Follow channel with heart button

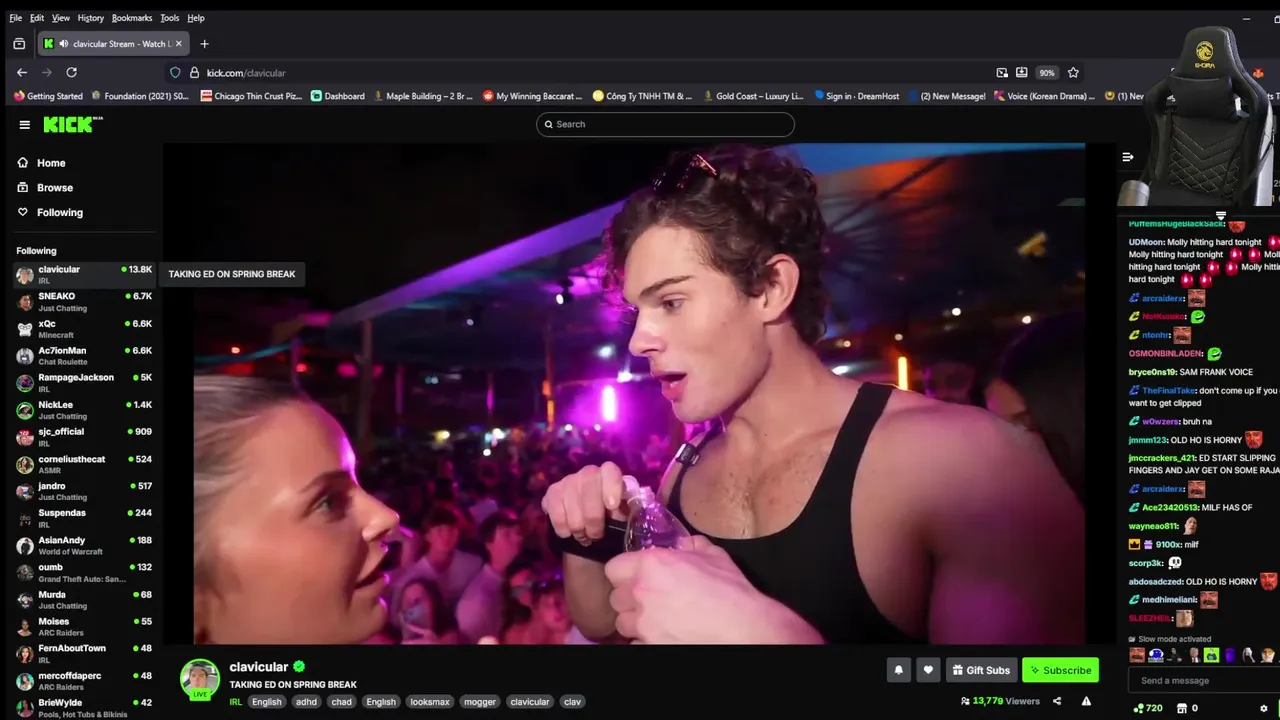[x=928, y=670]
